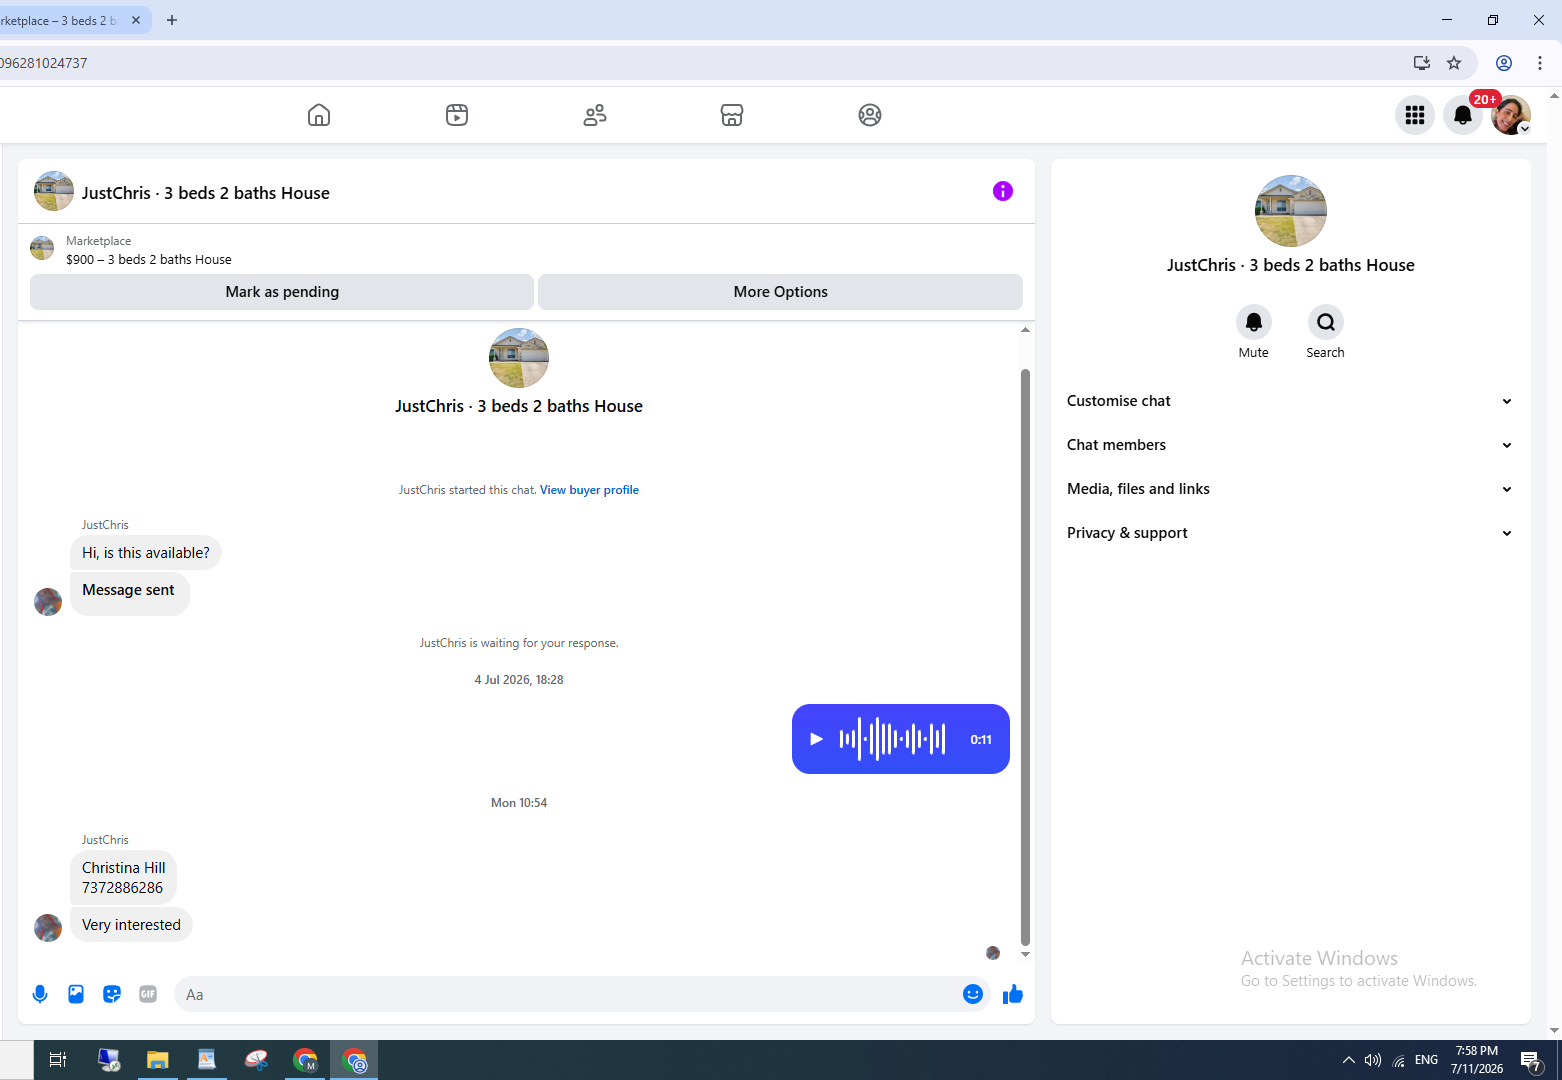The image size is (1562, 1080).
Task: Expand Media, files and links section
Action: pyautogui.click(x=1290, y=489)
